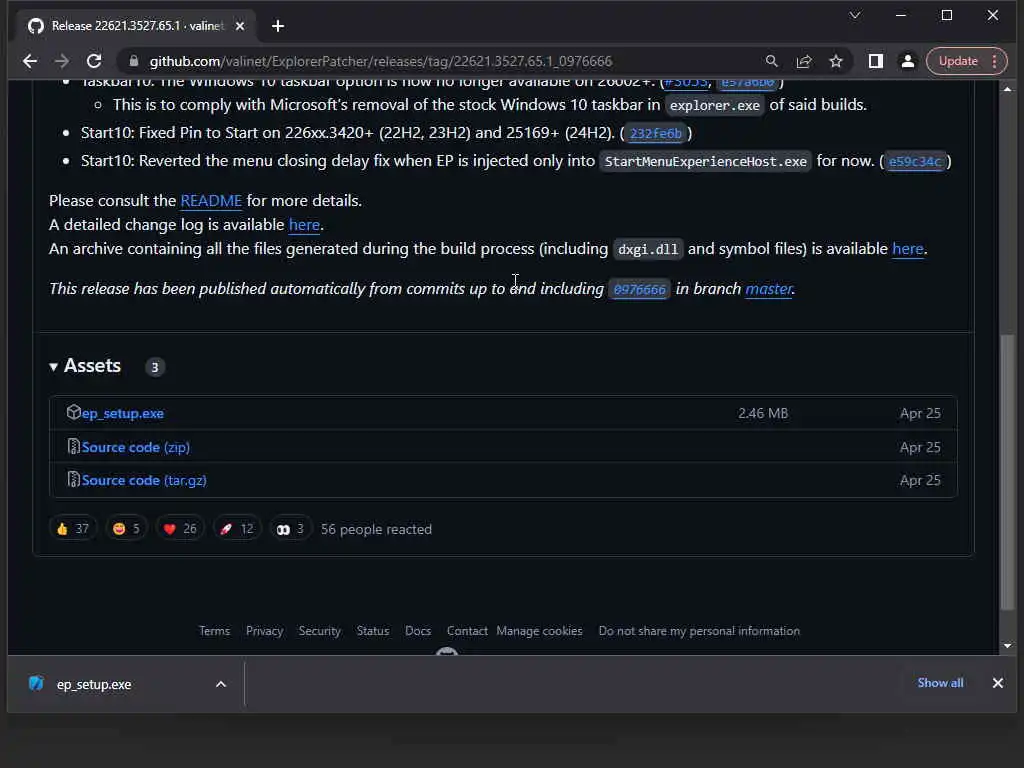Click the package icon beside ep_setup.exe

pyautogui.click(x=73, y=412)
